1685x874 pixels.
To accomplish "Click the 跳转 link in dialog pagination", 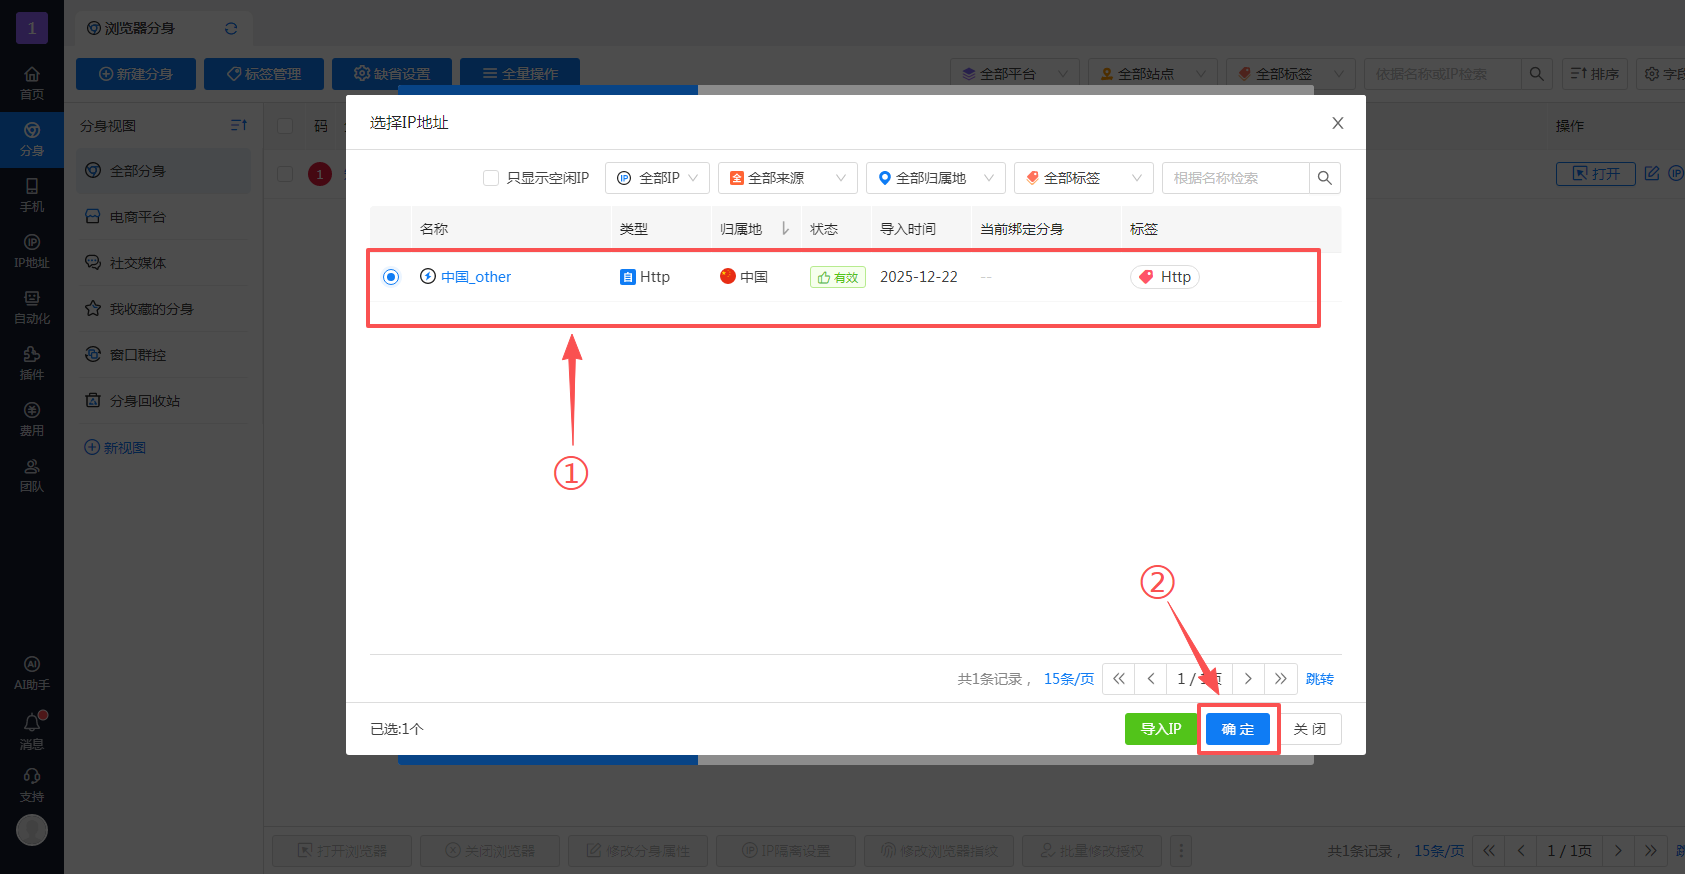I will coord(1320,679).
